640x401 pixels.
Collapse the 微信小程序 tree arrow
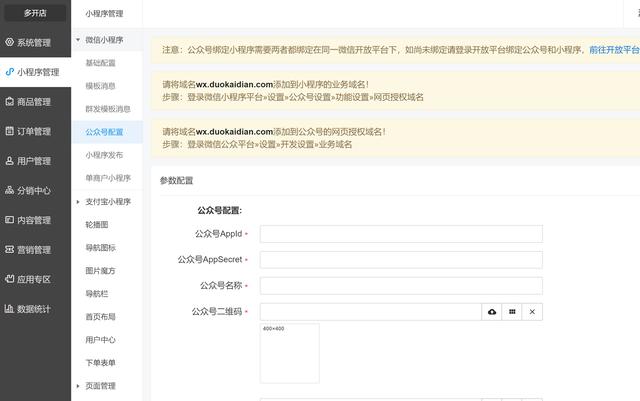[x=78, y=40]
